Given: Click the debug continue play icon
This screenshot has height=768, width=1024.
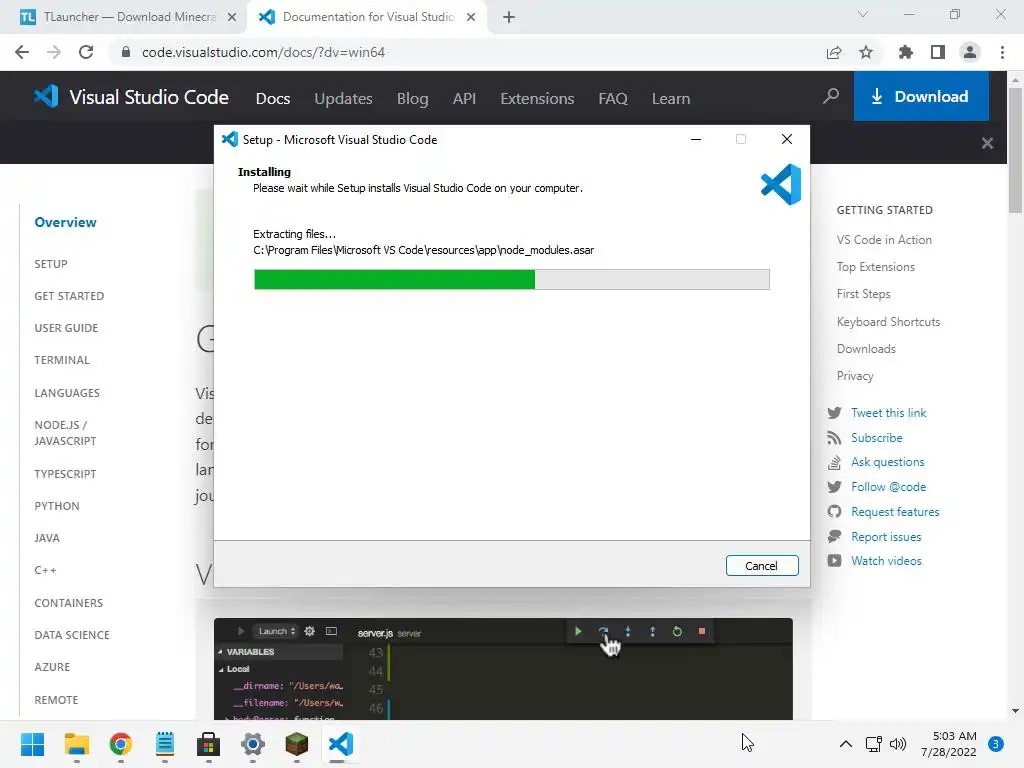Looking at the screenshot, I should (578, 631).
